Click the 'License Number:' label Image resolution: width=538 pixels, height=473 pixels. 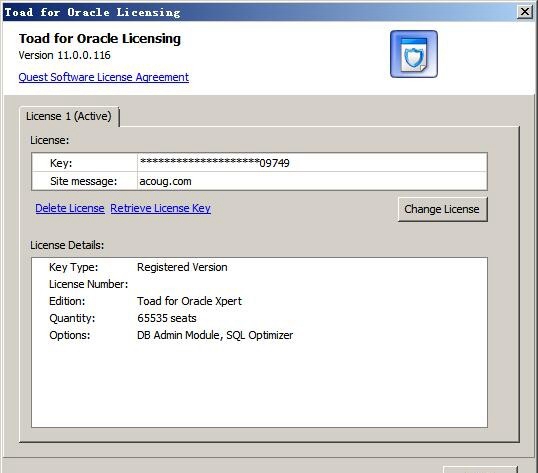89,284
